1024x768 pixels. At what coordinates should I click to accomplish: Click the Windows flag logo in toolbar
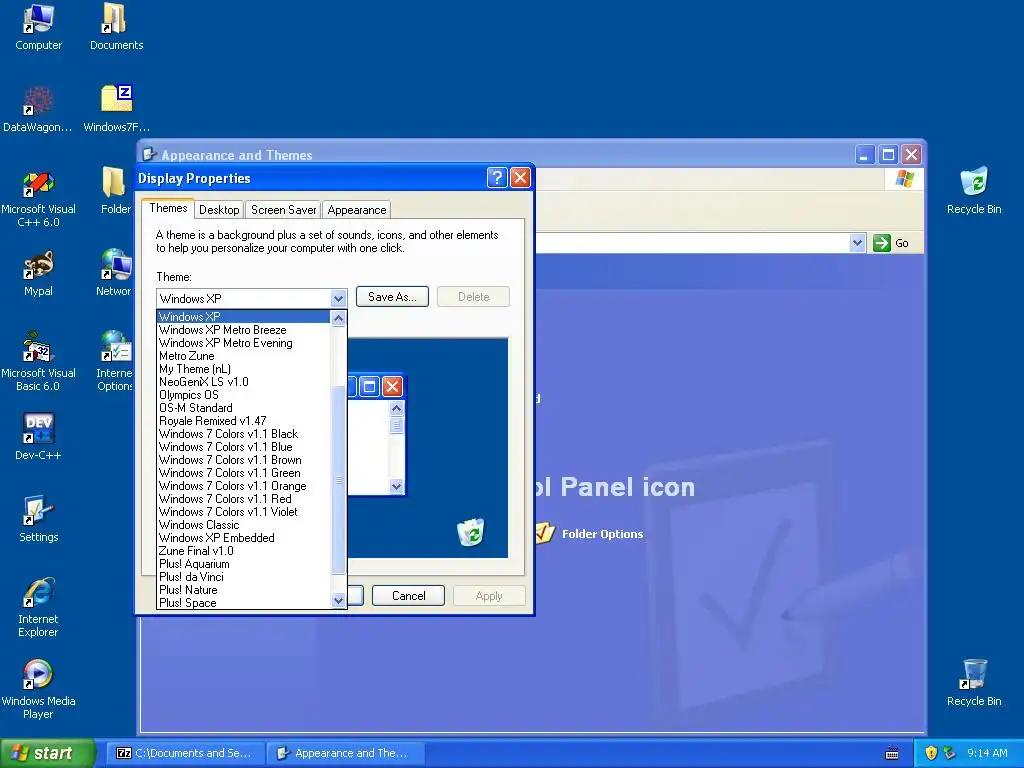(904, 179)
